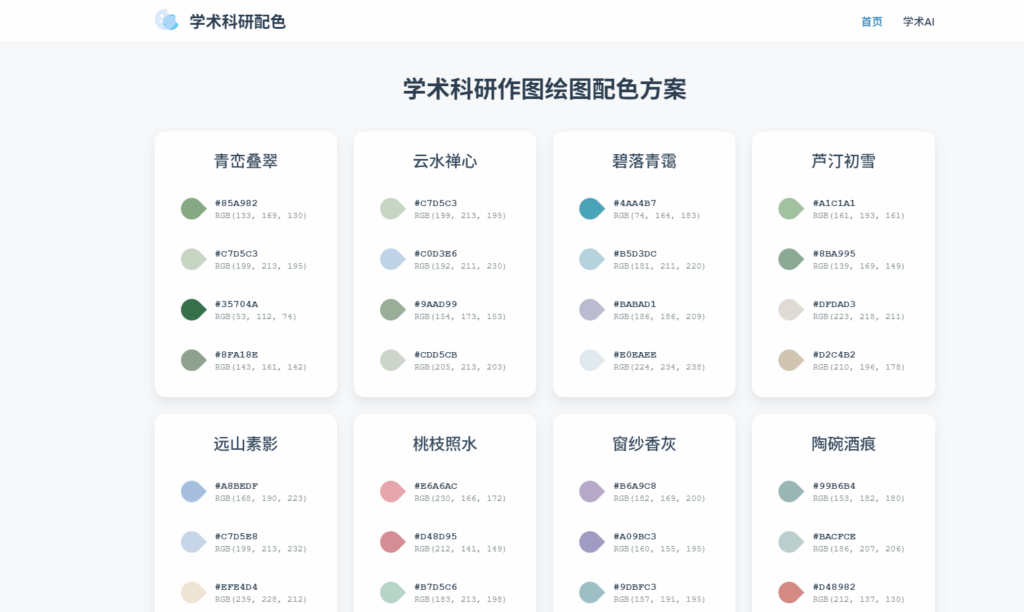The width and height of the screenshot is (1024, 612).
Task: Select the 桃枝照水 palette title
Action: click(445, 444)
